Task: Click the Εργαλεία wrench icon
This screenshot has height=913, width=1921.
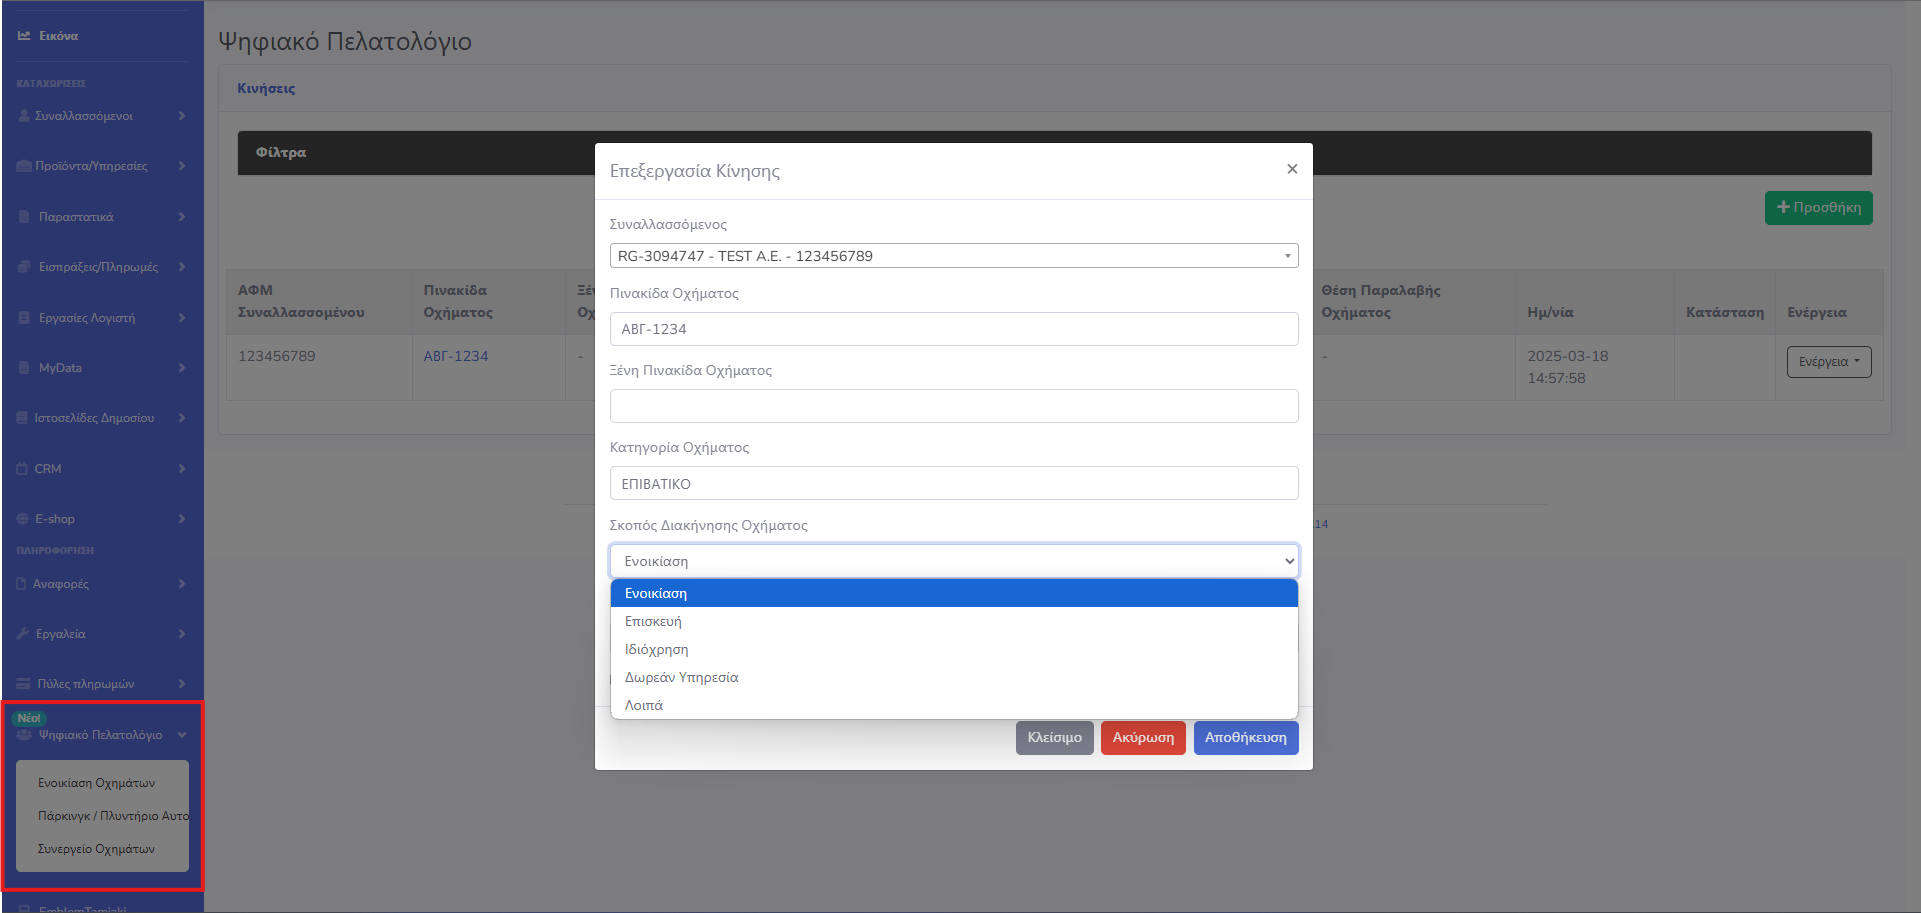Action: [x=23, y=634]
